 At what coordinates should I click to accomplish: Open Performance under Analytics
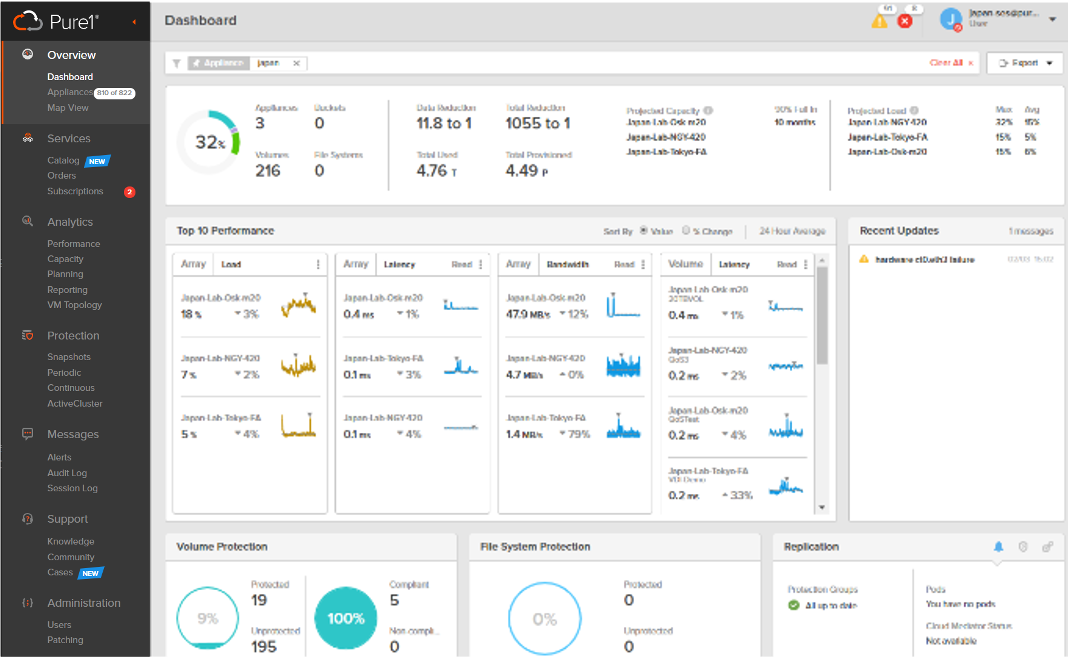(x=74, y=244)
